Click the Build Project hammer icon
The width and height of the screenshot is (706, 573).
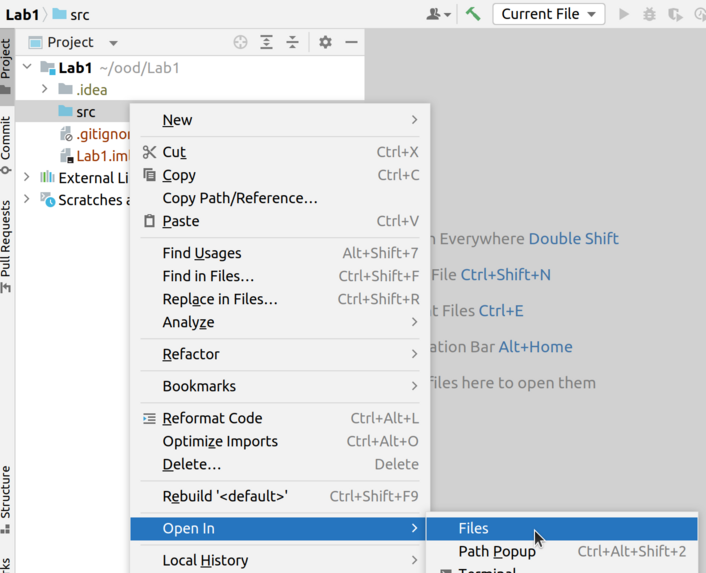(473, 14)
